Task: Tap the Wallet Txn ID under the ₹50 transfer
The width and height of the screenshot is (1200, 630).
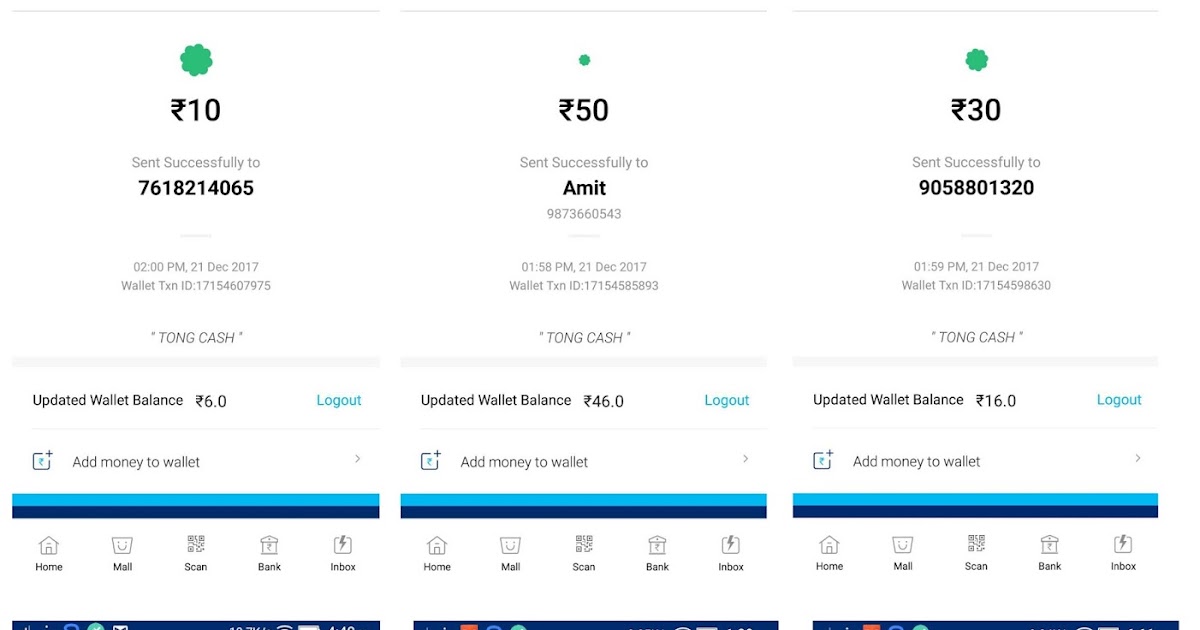Action: 583,285
